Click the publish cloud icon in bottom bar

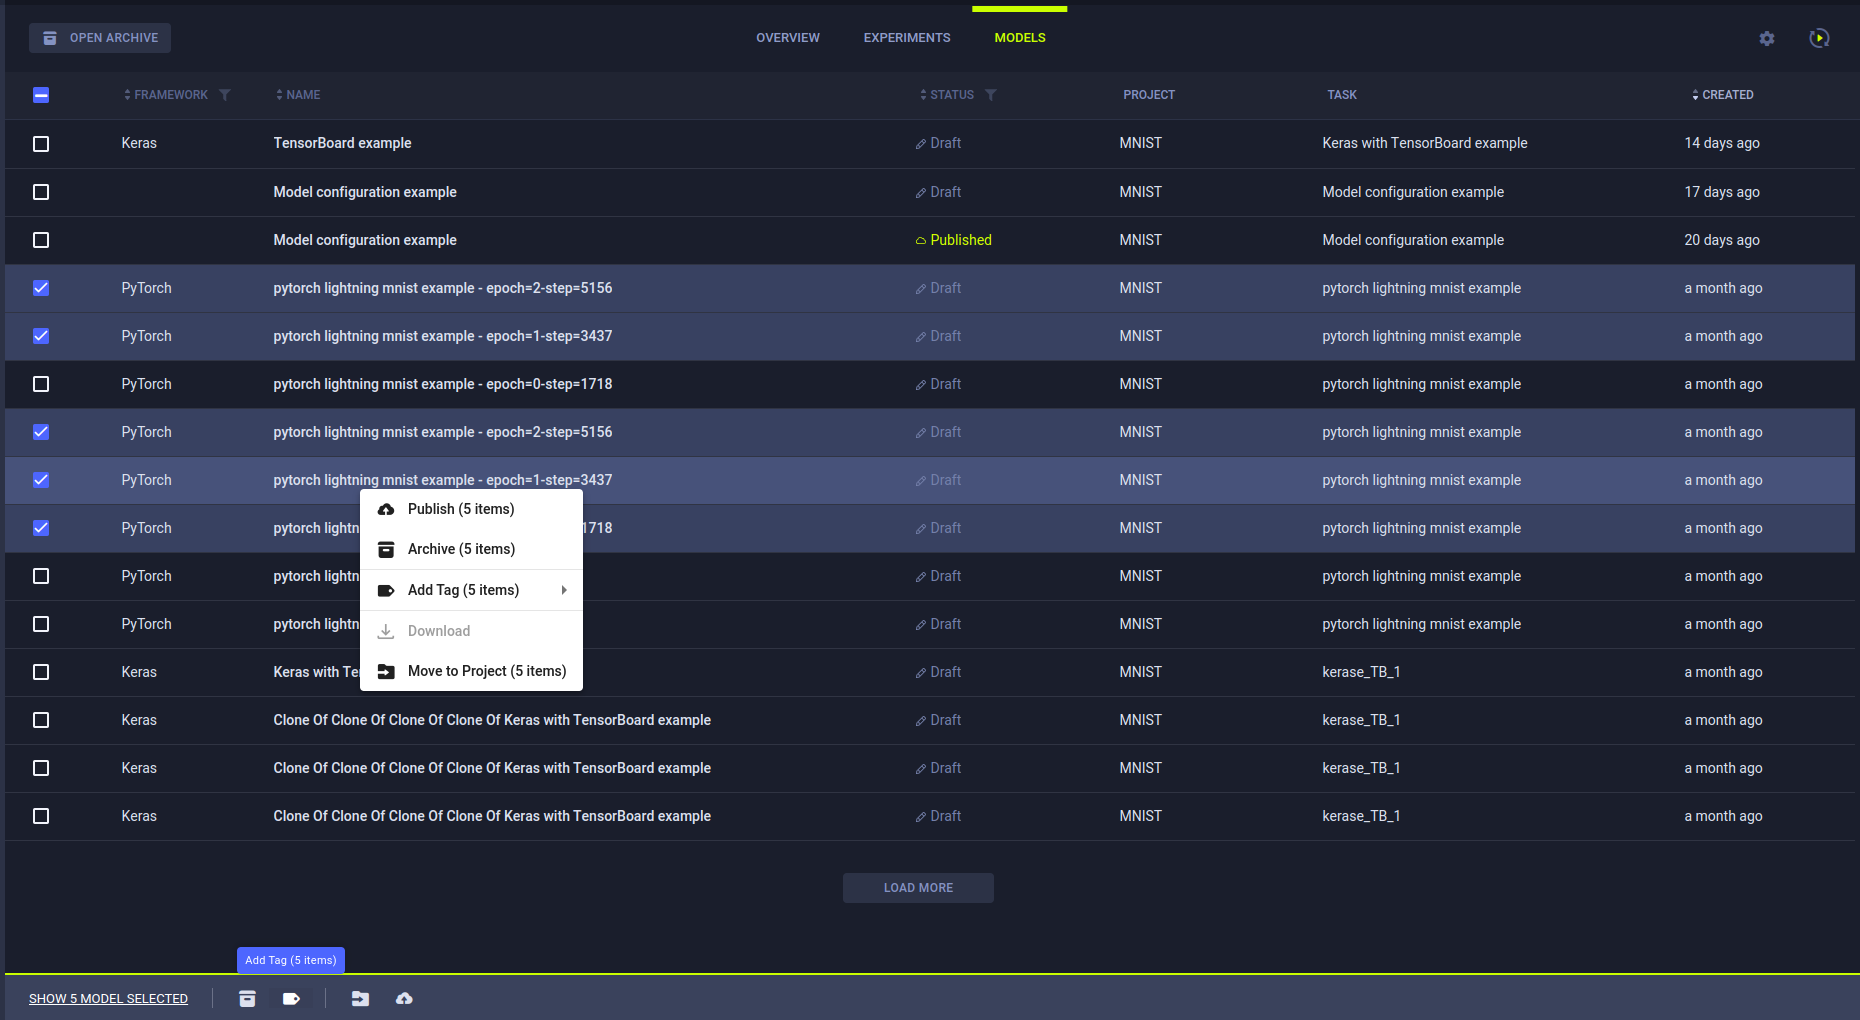(x=404, y=998)
